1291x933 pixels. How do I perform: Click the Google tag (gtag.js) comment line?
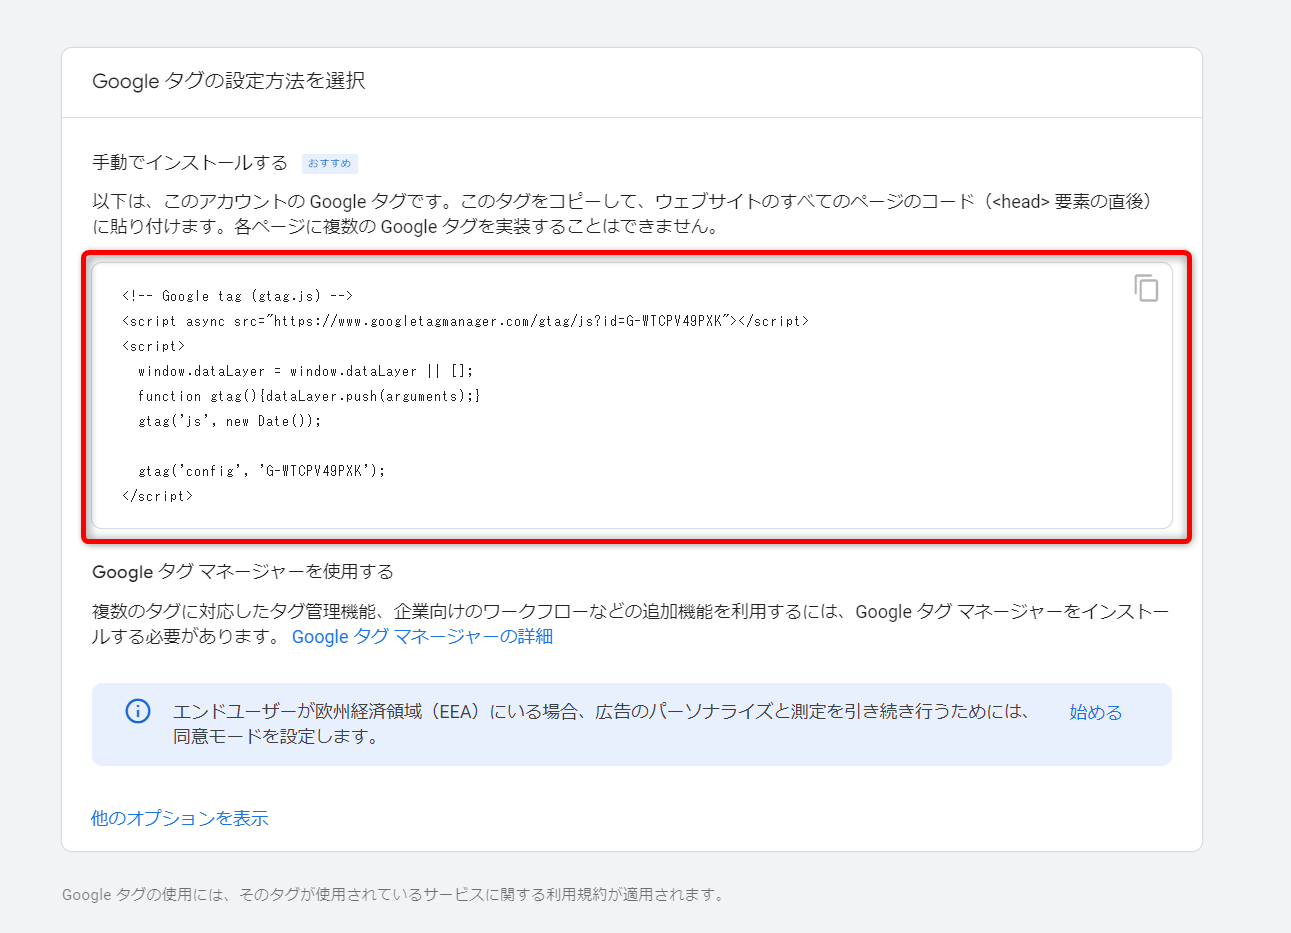238,296
